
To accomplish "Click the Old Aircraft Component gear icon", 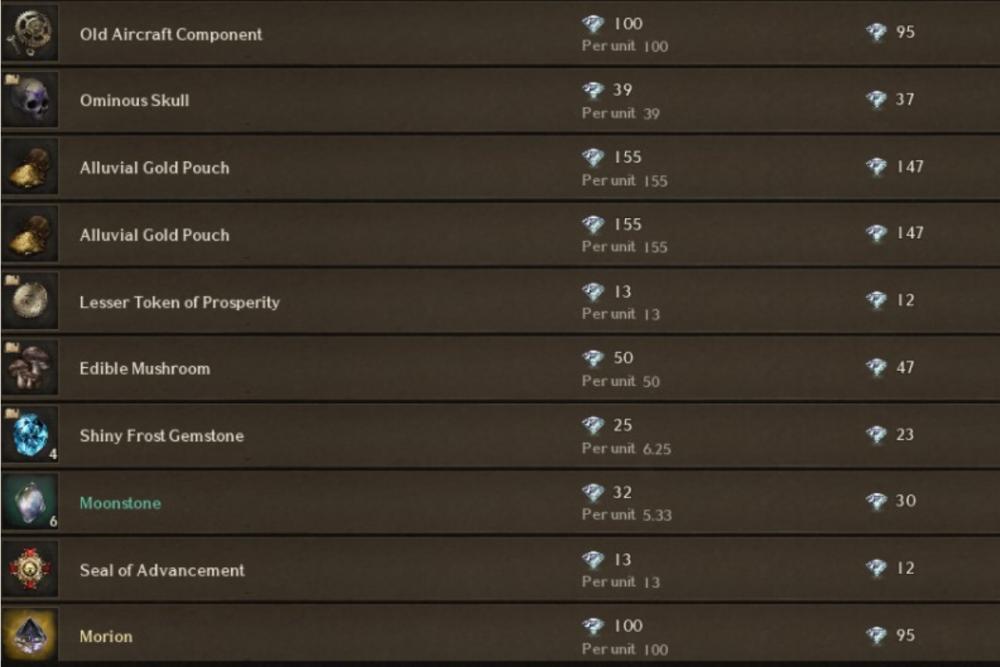I will (30, 33).
